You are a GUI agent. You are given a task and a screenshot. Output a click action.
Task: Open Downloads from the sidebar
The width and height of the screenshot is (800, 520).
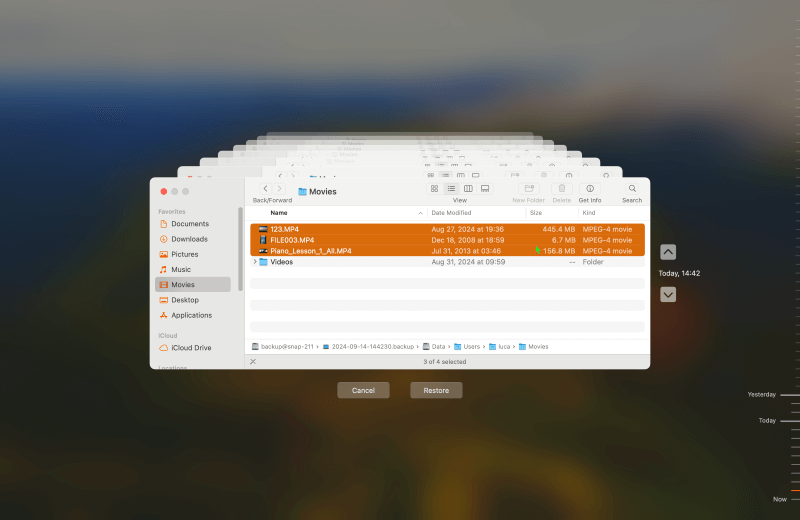[x=189, y=239]
